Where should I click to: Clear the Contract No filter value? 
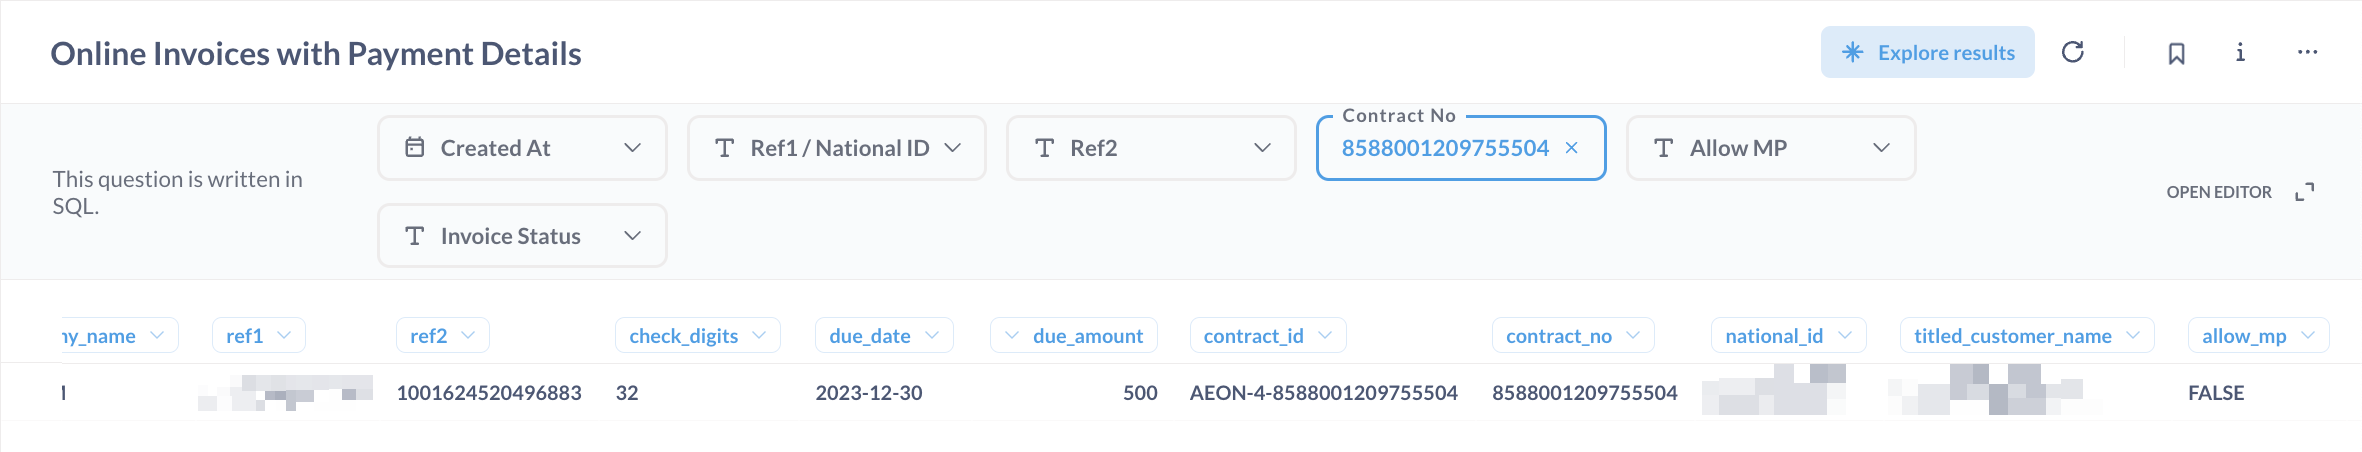1572,148
